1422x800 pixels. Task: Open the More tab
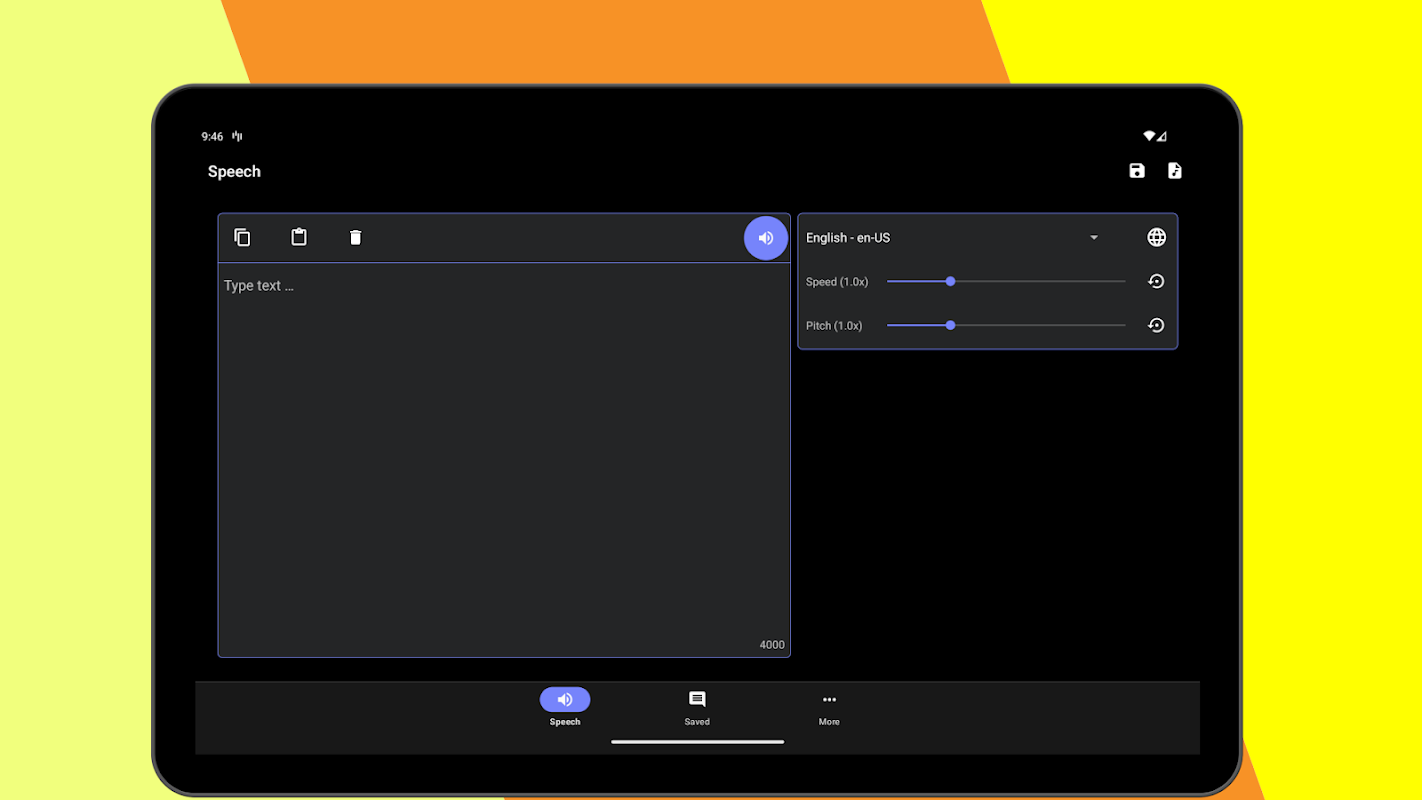pyautogui.click(x=829, y=707)
